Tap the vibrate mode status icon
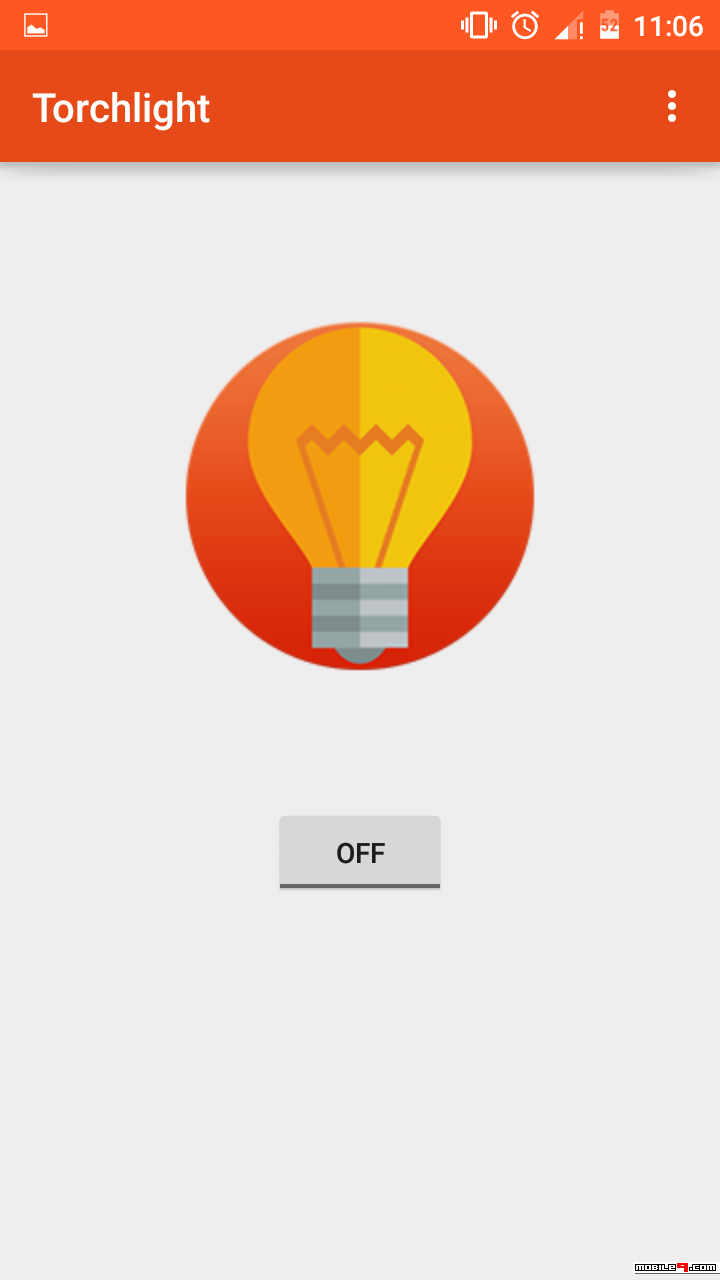 point(479,25)
